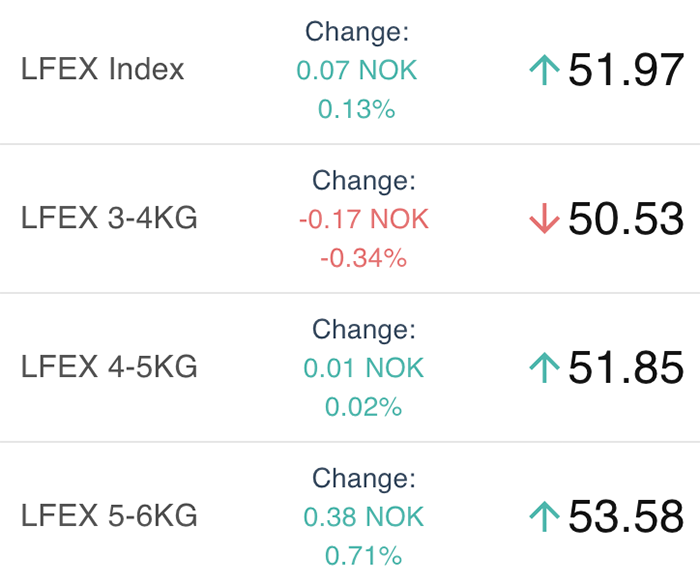700x585 pixels.
Task: Click the green up arrow beside 51.97
Action: point(544,70)
